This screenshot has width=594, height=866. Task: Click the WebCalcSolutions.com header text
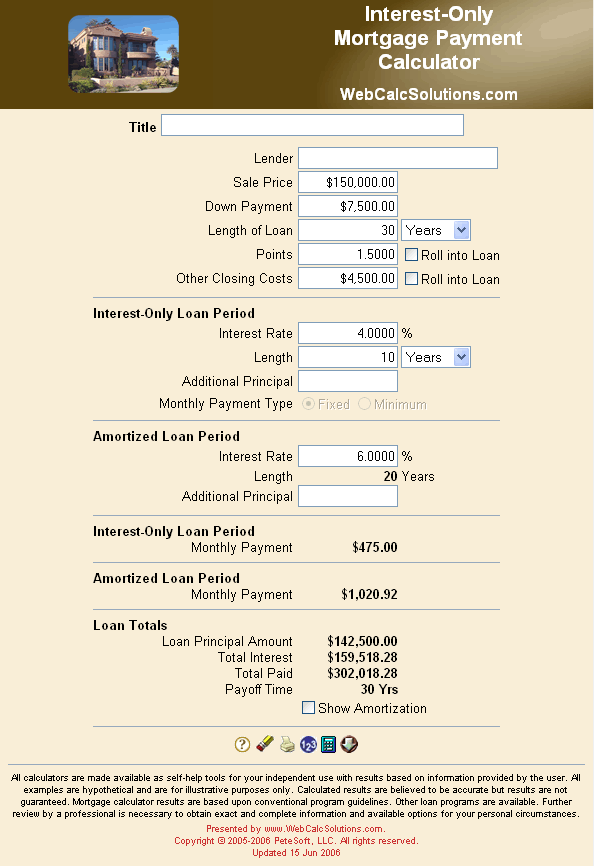tap(429, 94)
